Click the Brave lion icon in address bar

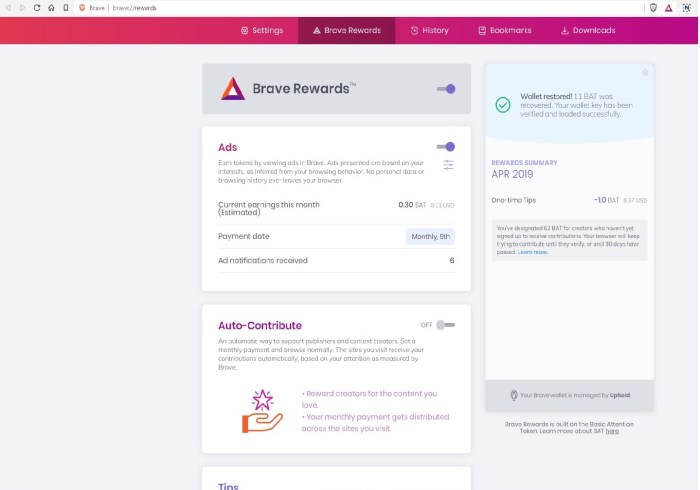pos(82,8)
